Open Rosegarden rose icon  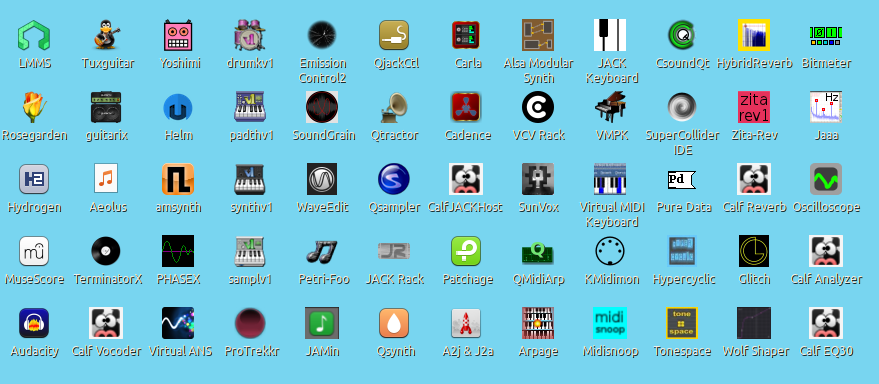(34, 107)
